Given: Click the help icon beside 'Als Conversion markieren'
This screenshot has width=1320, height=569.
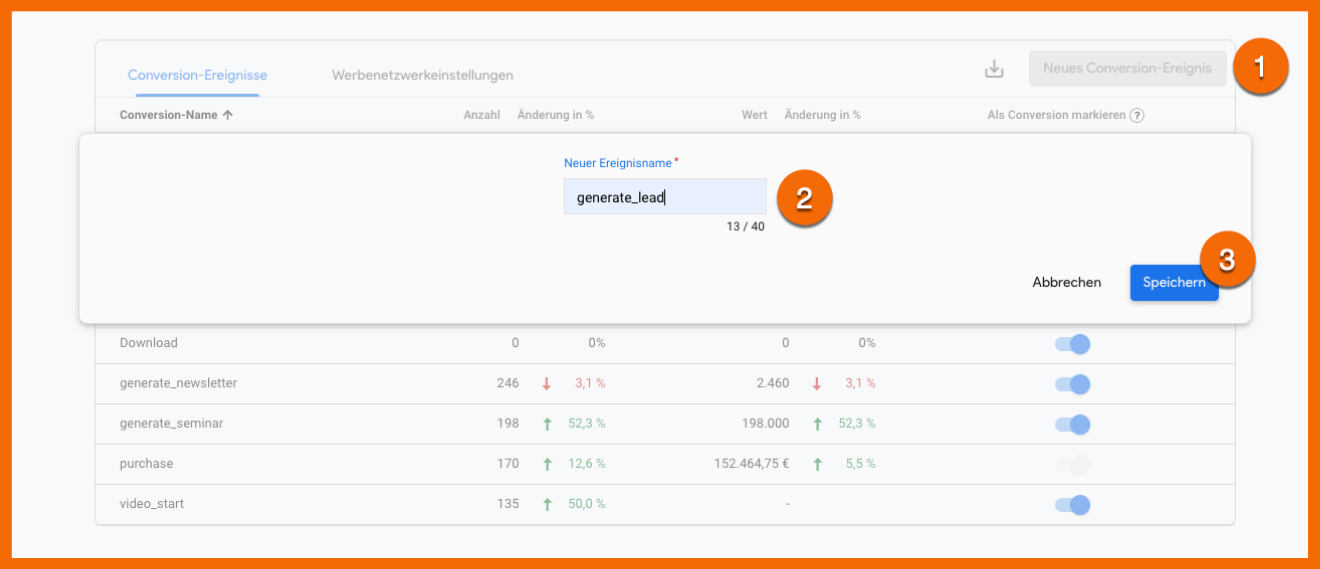Looking at the screenshot, I should [1137, 115].
